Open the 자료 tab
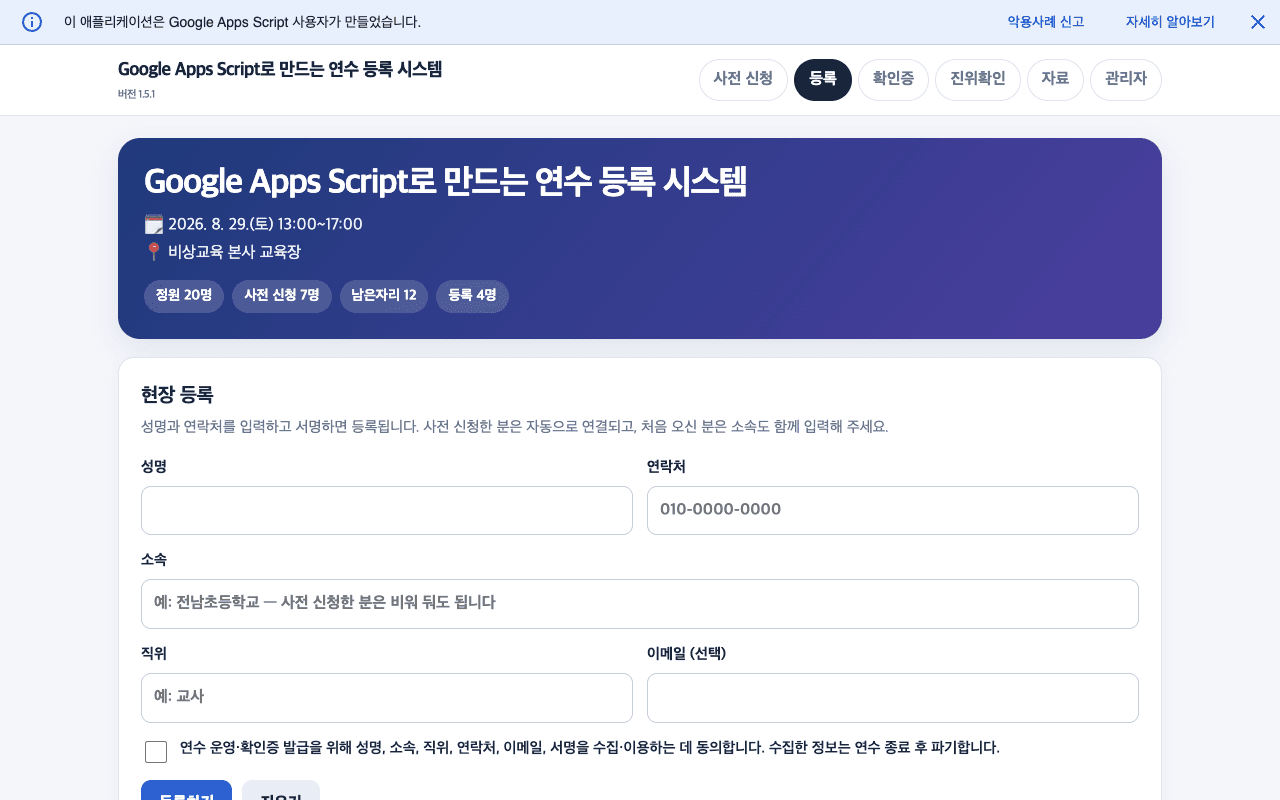 coord(1055,80)
